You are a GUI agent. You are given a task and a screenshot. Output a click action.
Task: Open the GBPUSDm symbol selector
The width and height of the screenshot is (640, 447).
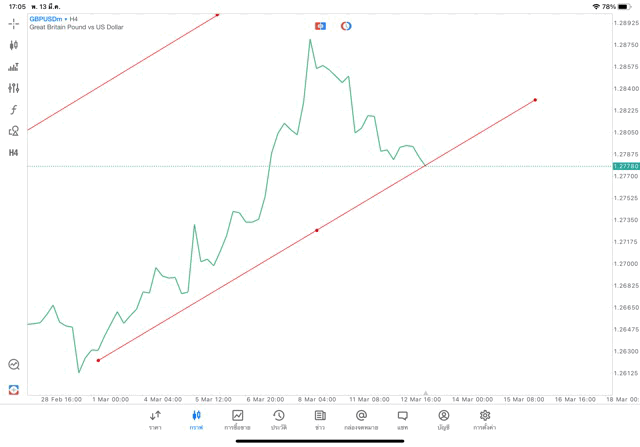[x=45, y=18]
